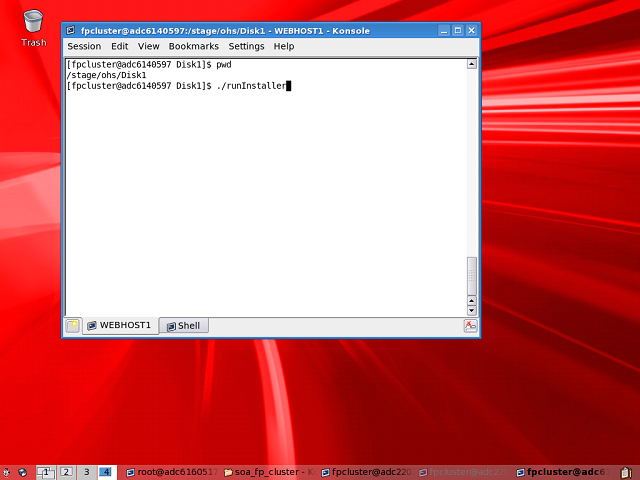This screenshot has width=640, height=480.
Task: Click the scrollbar down arrow at bottom
Action: (471, 311)
